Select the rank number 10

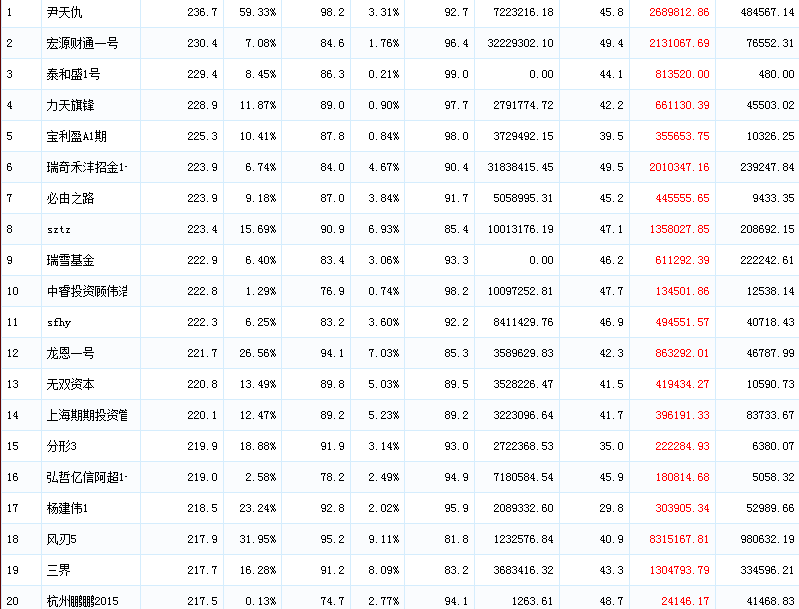tap(13, 292)
